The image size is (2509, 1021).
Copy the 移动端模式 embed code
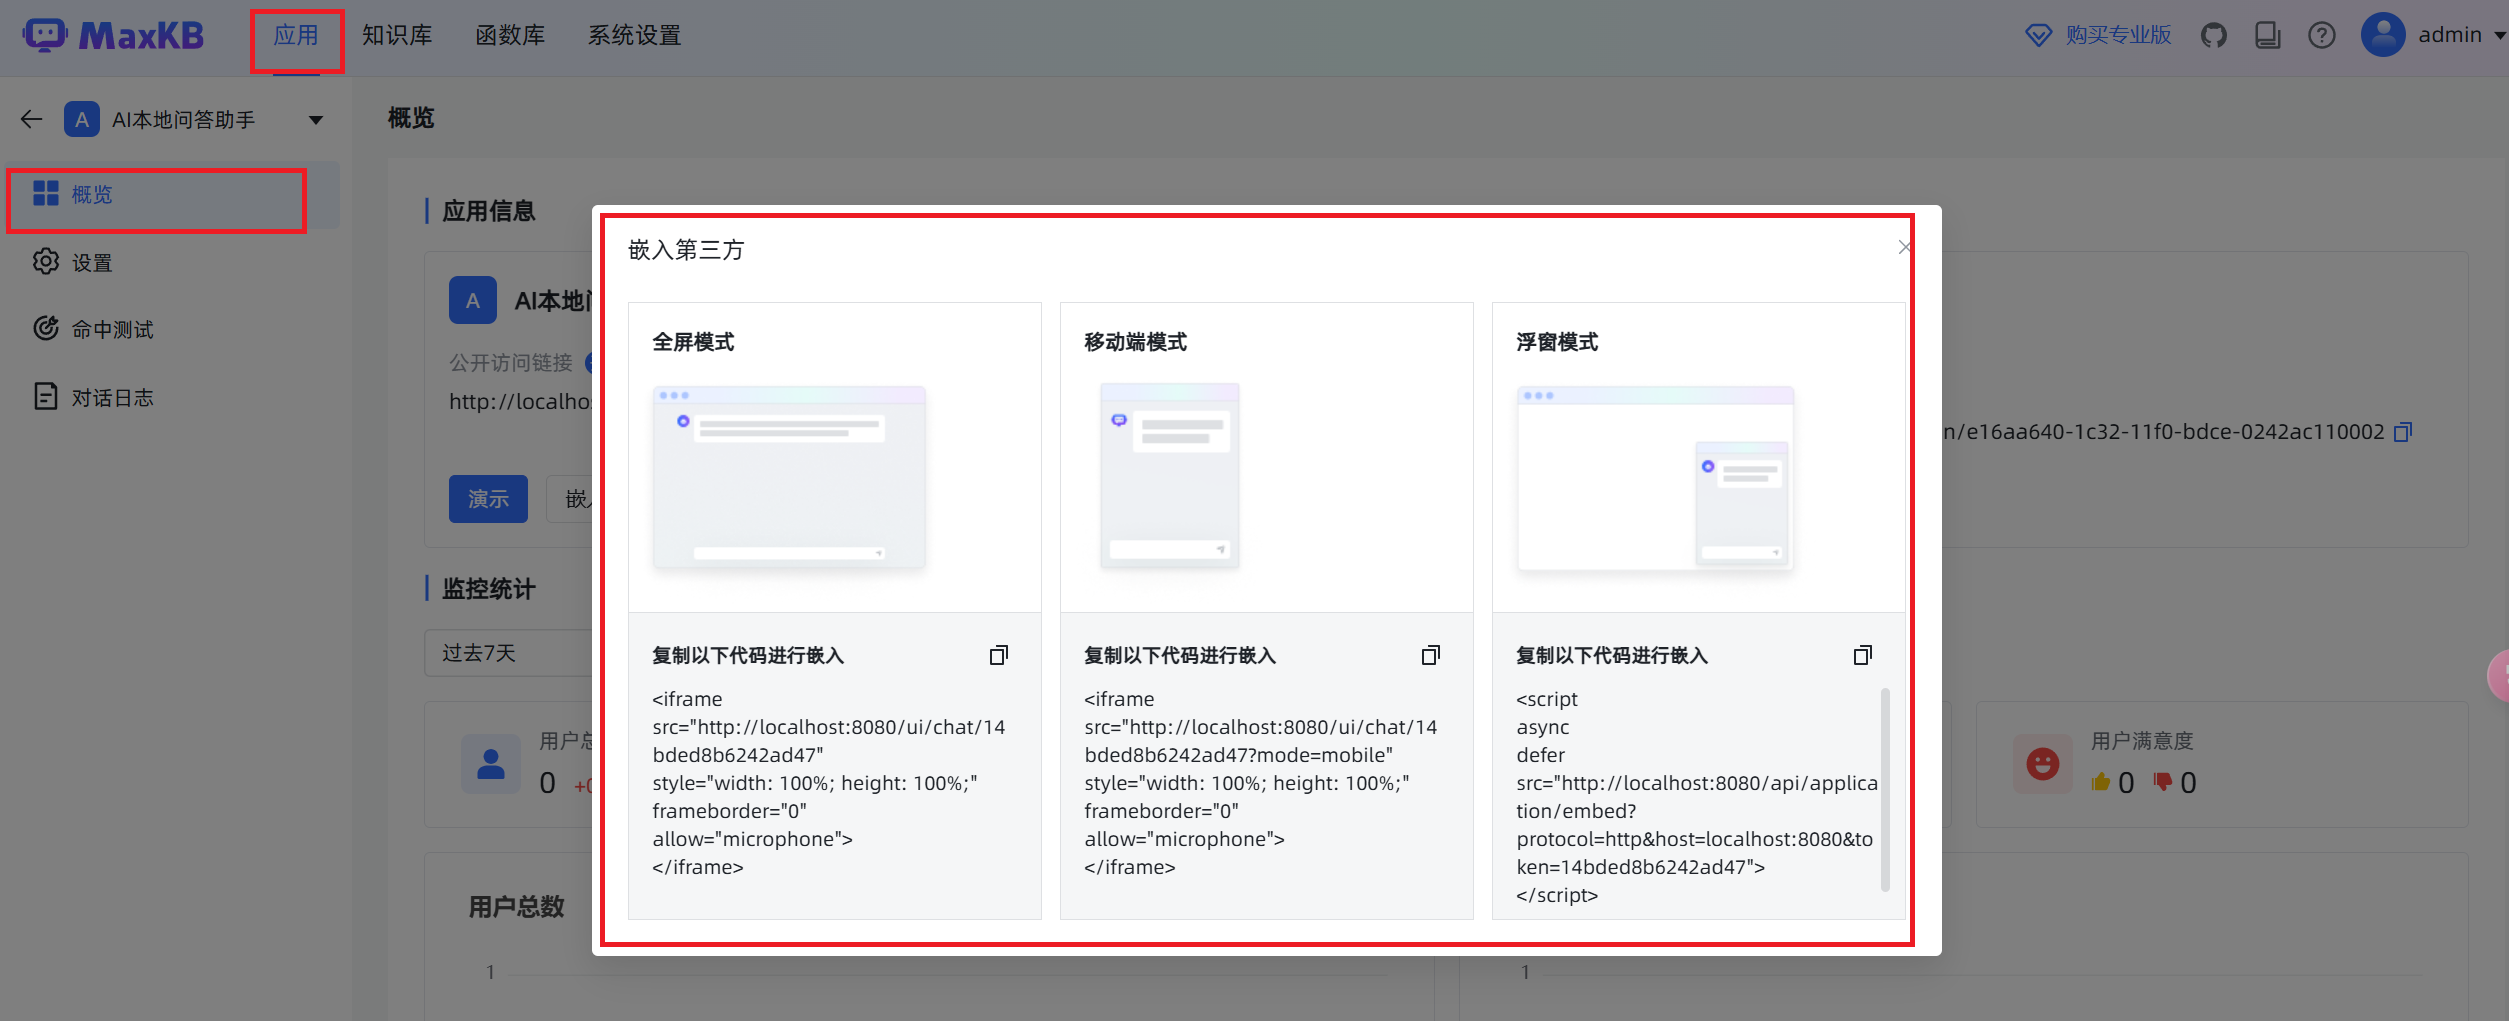point(1431,655)
